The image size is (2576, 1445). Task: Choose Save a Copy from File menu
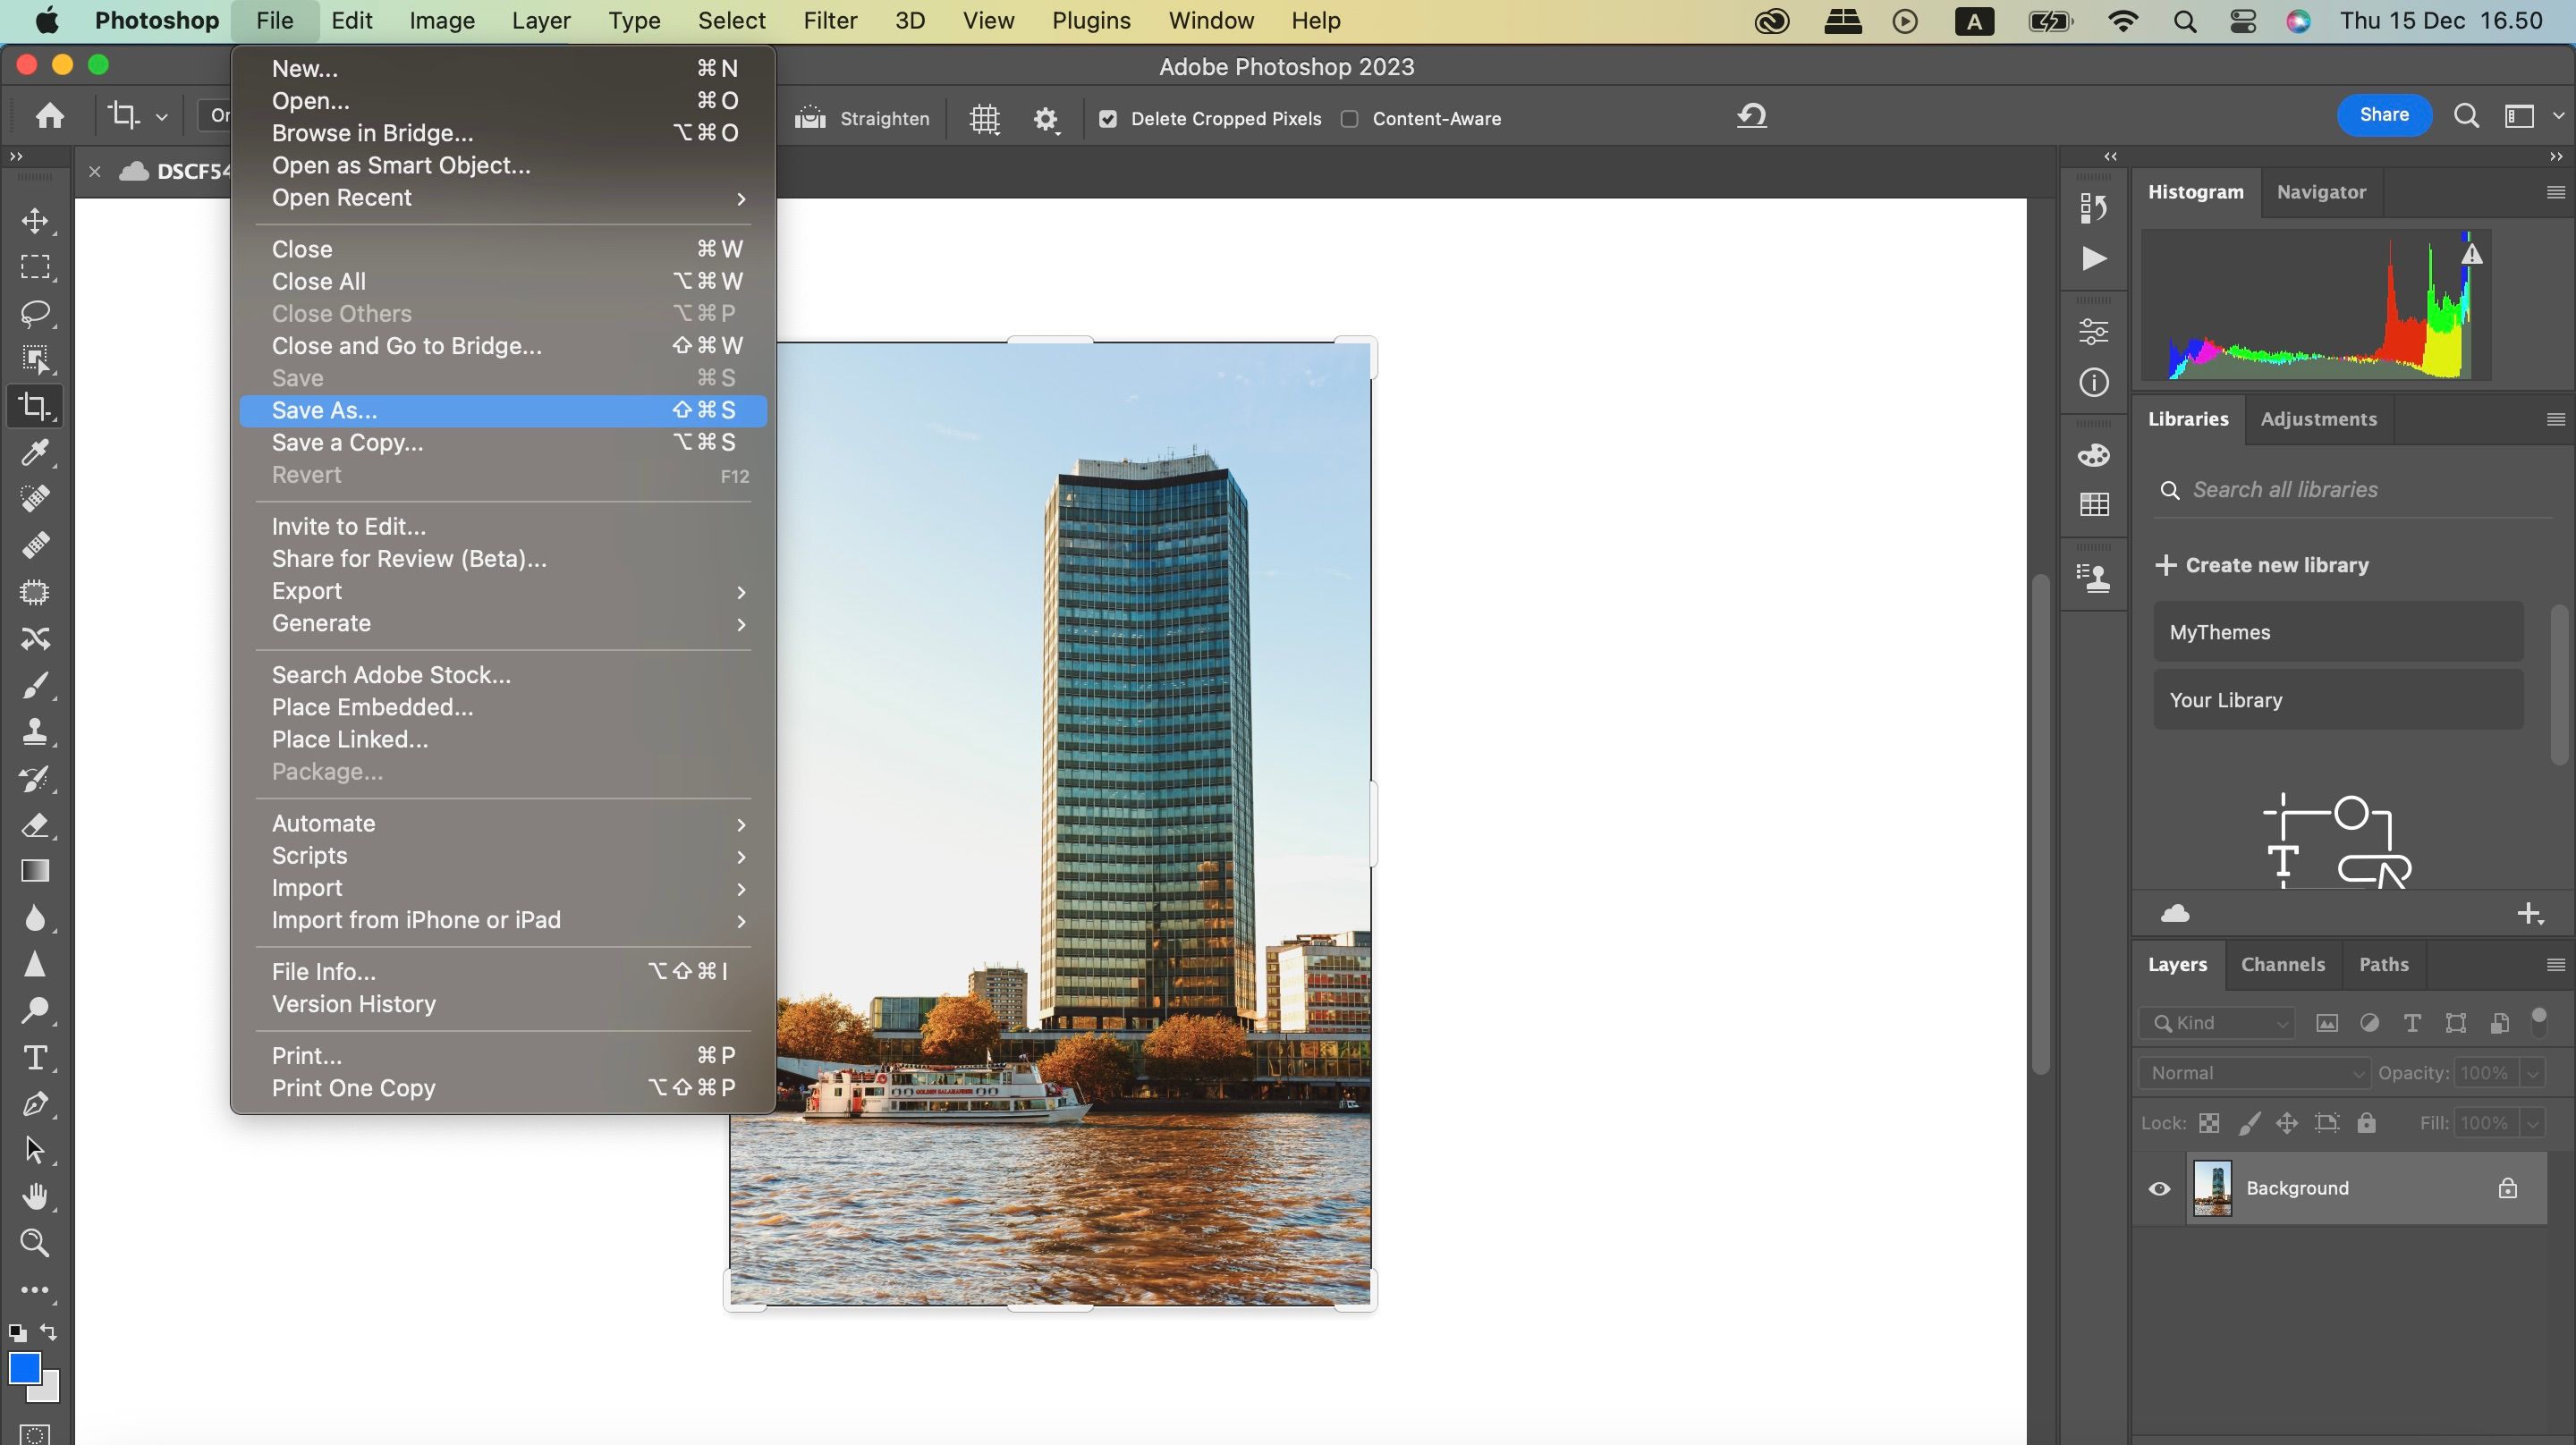pyautogui.click(x=346, y=442)
